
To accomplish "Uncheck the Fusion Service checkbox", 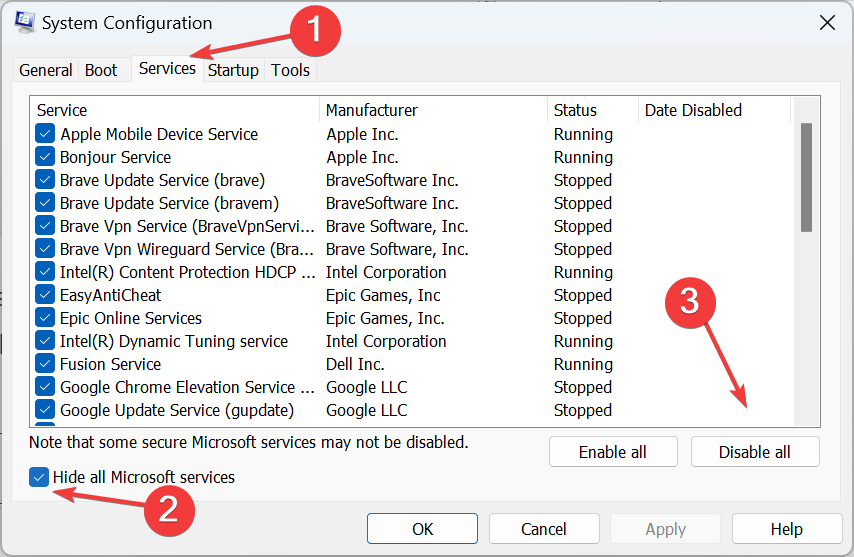I will (45, 364).
